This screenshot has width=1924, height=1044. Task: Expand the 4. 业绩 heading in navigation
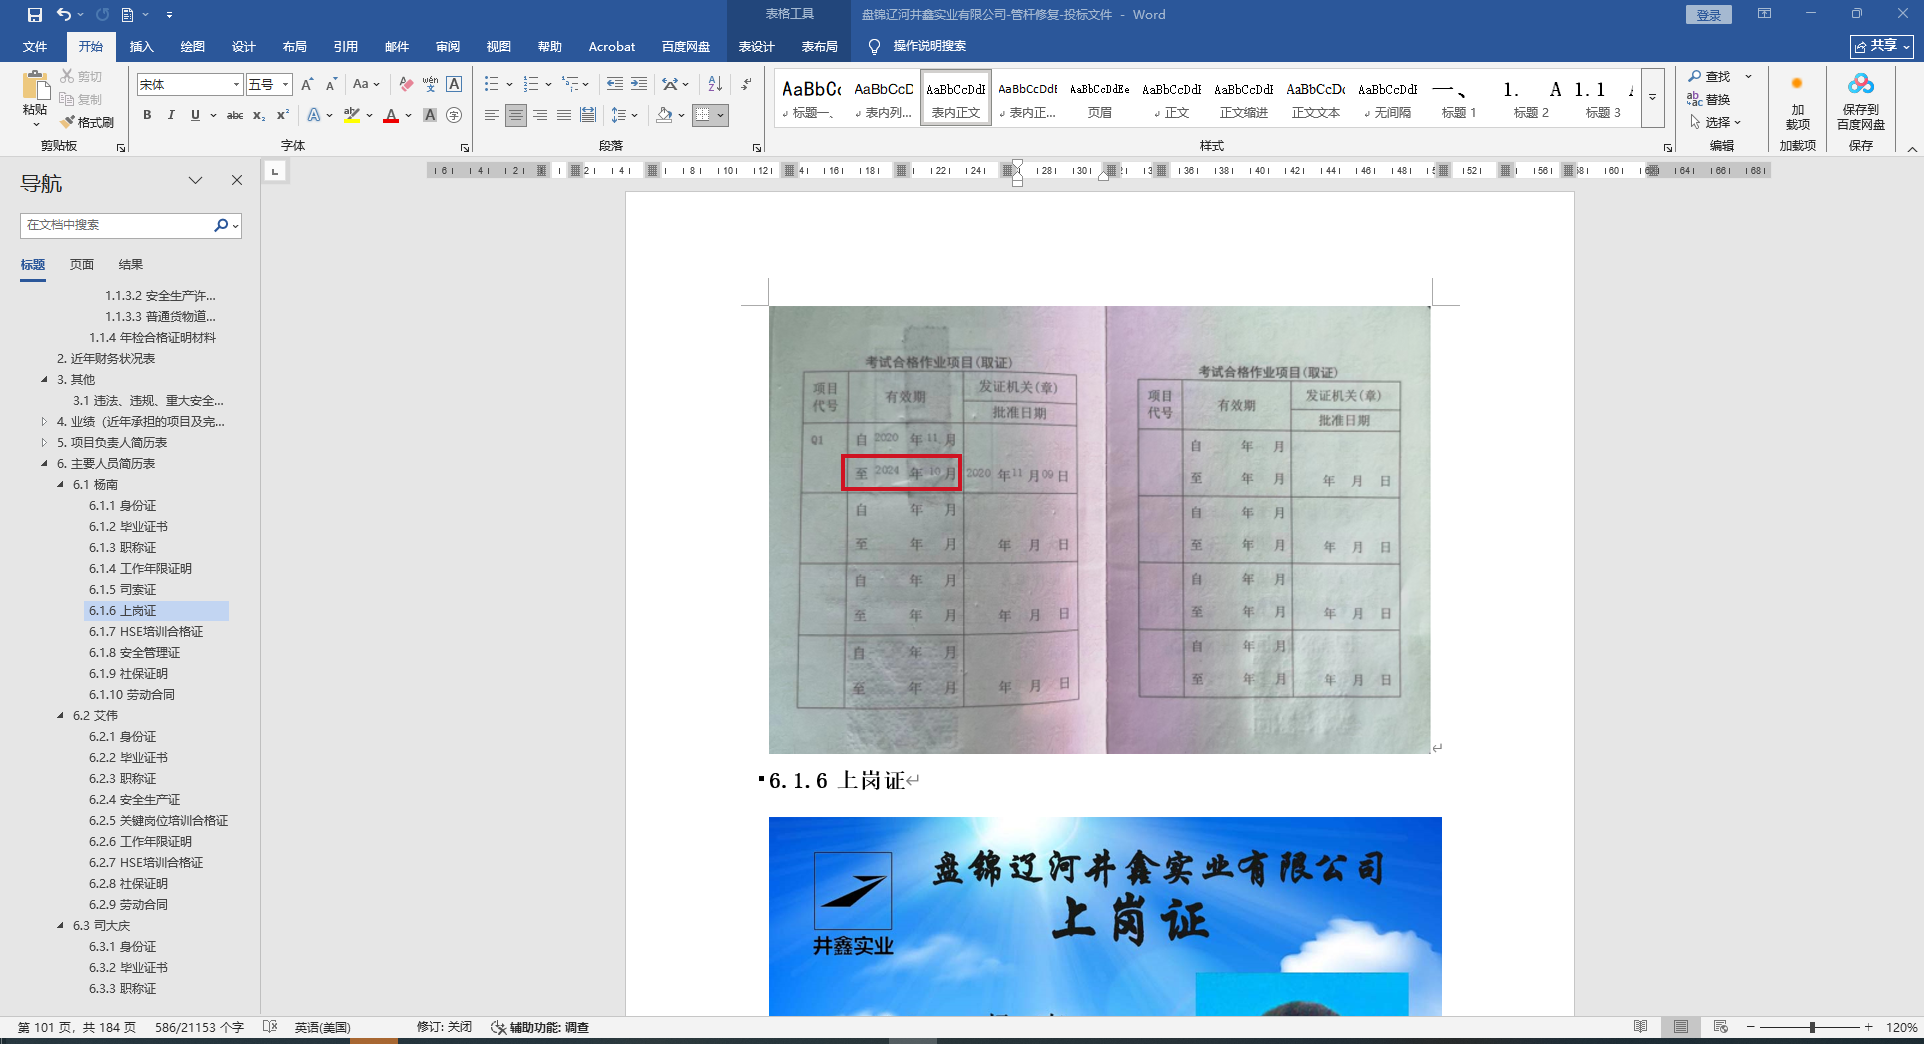[44, 422]
